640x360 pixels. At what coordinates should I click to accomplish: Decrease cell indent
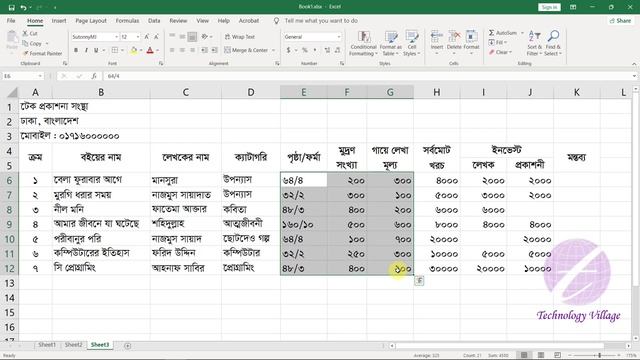[x=204, y=50]
